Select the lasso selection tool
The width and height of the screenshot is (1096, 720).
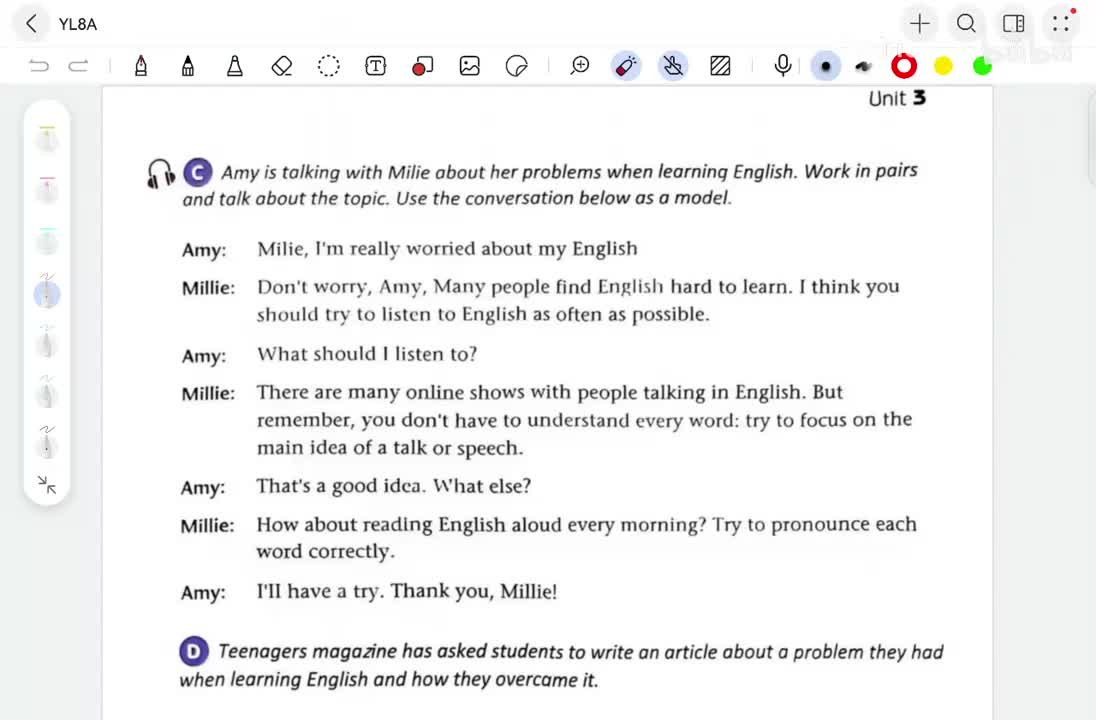(329, 66)
